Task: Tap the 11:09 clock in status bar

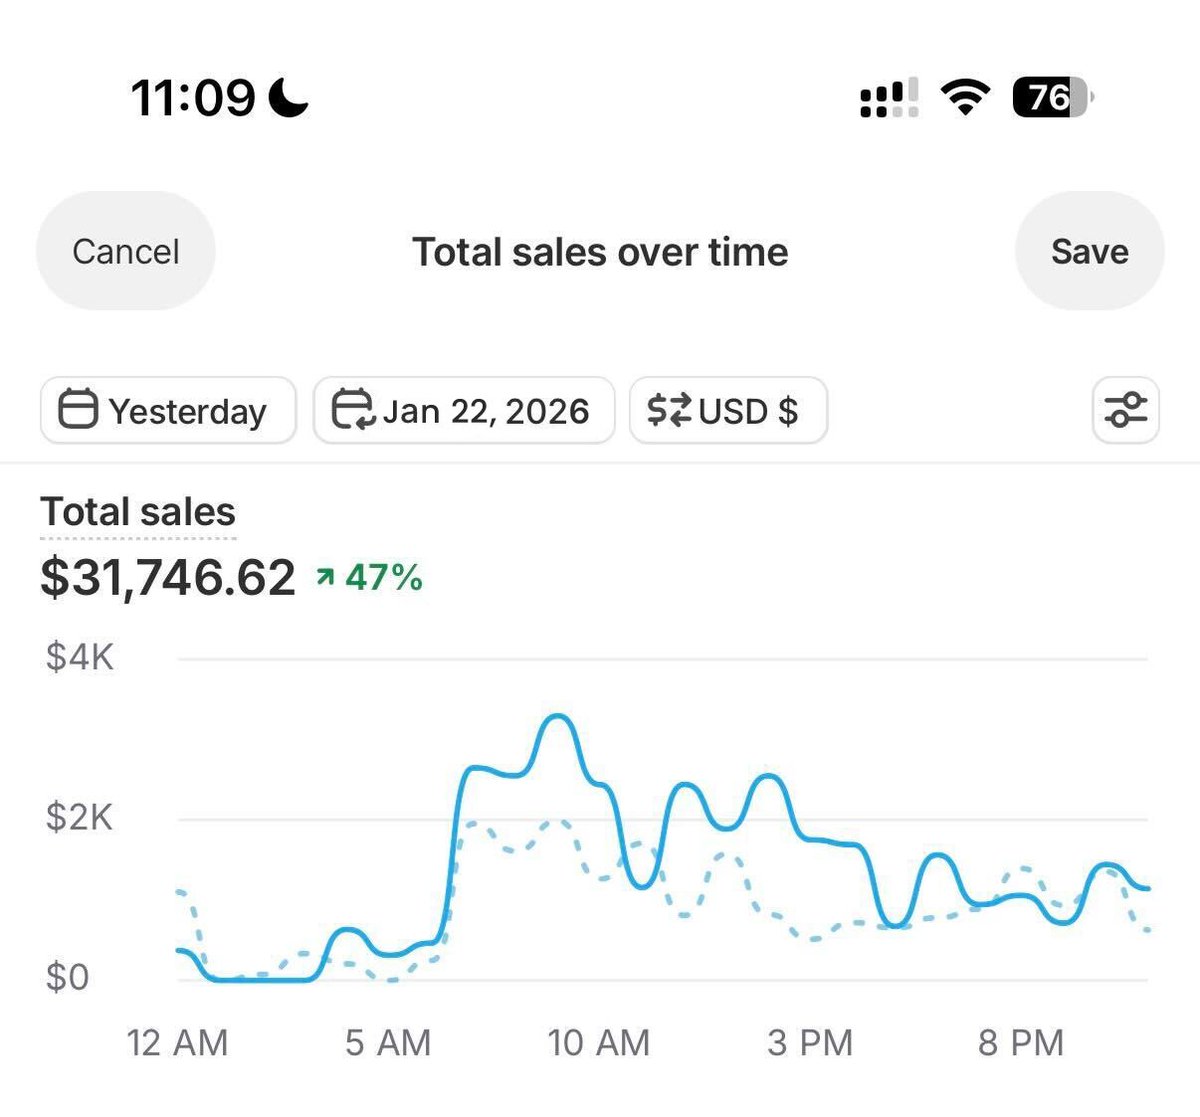Action: tap(193, 97)
